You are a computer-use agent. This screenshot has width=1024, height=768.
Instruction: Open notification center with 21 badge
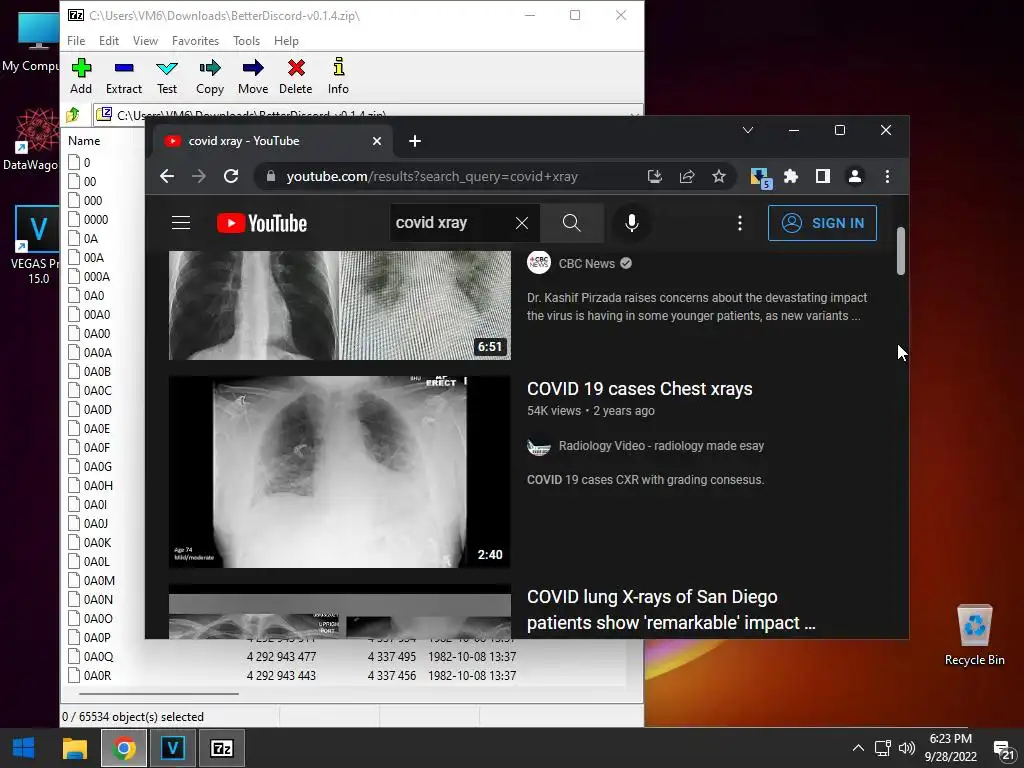(1003, 750)
